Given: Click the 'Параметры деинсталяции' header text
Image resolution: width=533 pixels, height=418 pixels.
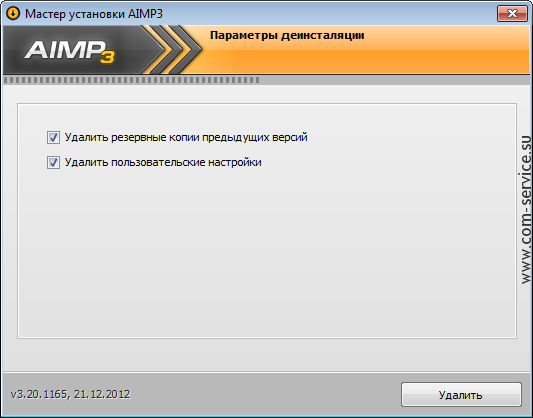Looking at the screenshot, I should pyautogui.click(x=287, y=35).
